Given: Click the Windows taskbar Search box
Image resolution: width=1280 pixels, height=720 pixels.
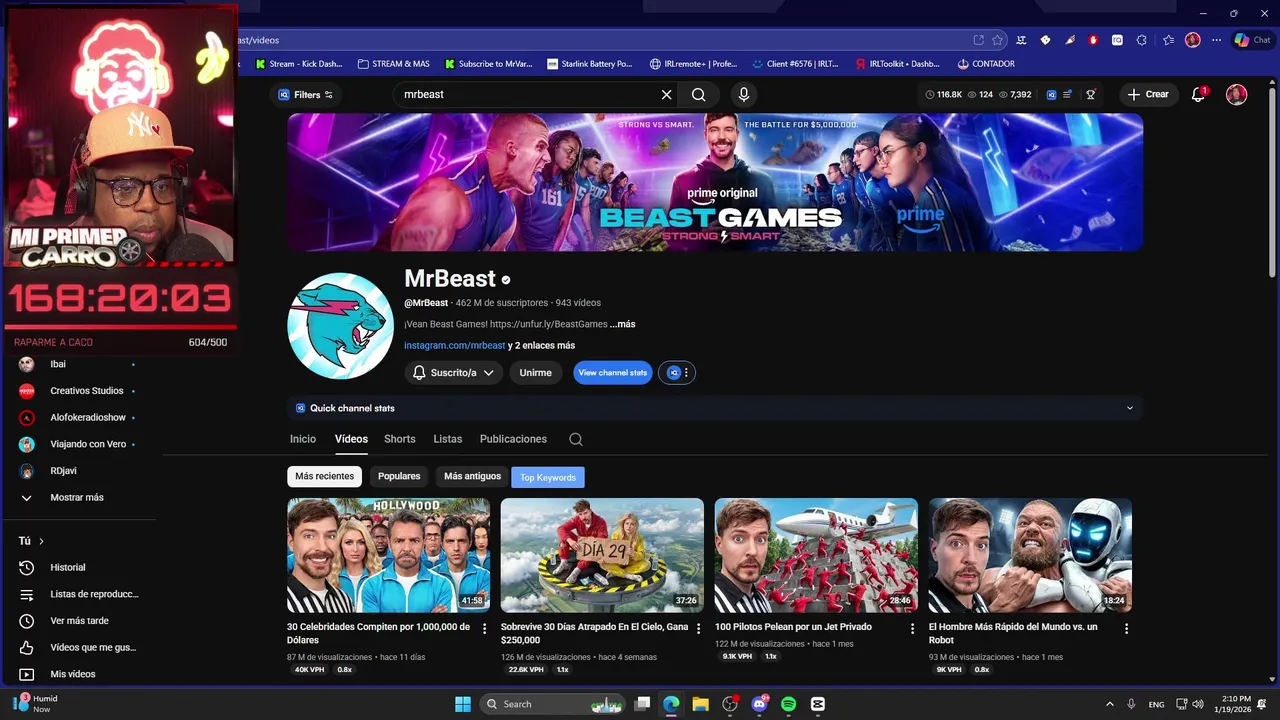Looking at the screenshot, I should point(552,704).
